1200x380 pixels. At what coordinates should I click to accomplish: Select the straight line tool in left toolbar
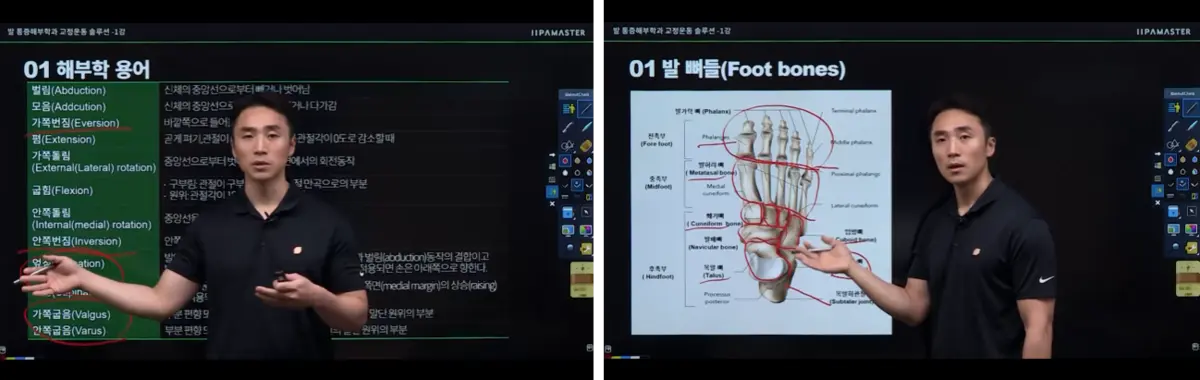coord(586,107)
